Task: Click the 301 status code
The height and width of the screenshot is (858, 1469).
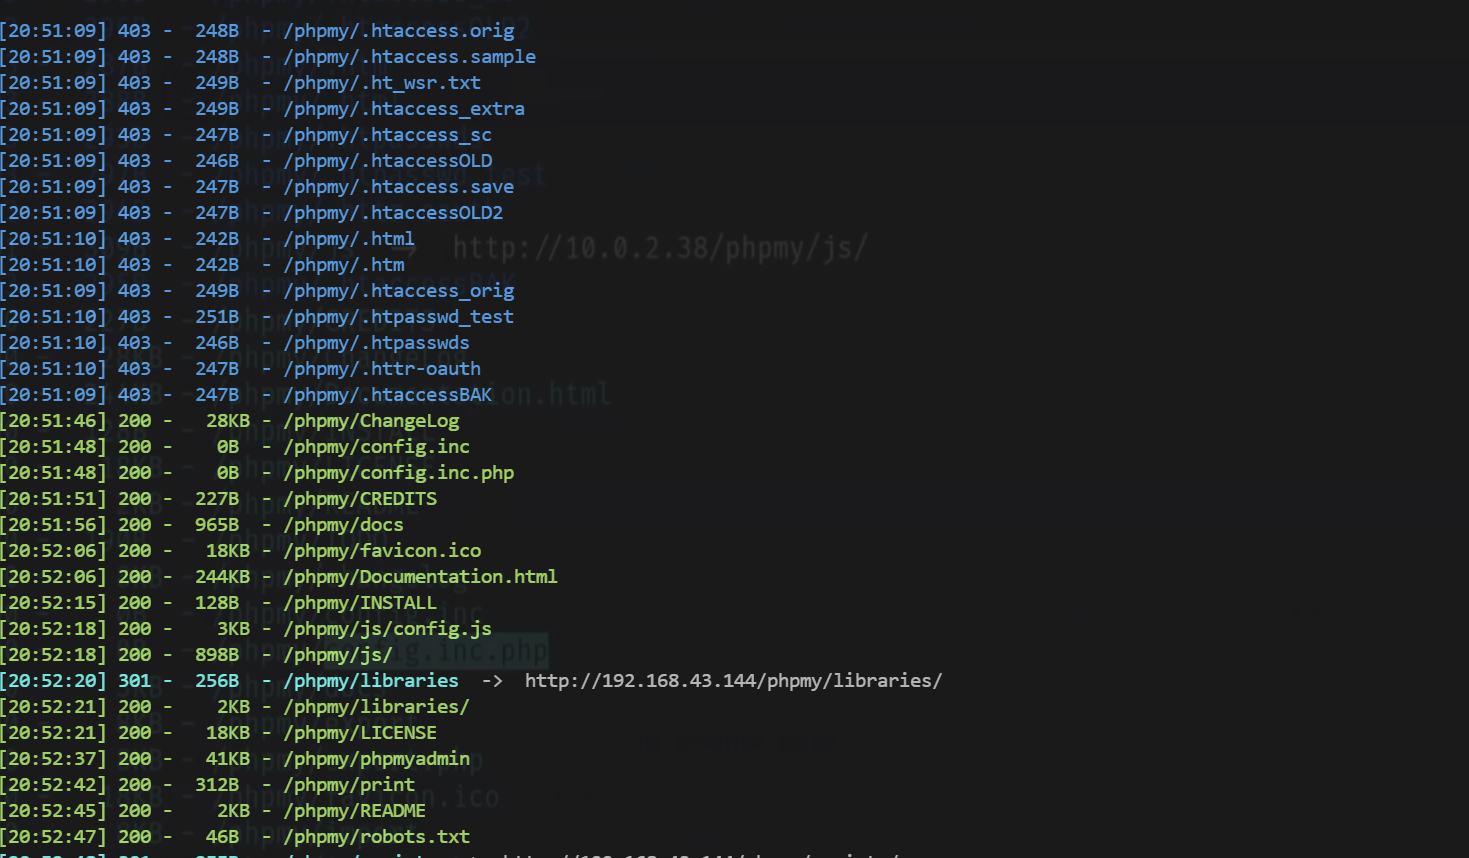Action: tap(135, 681)
